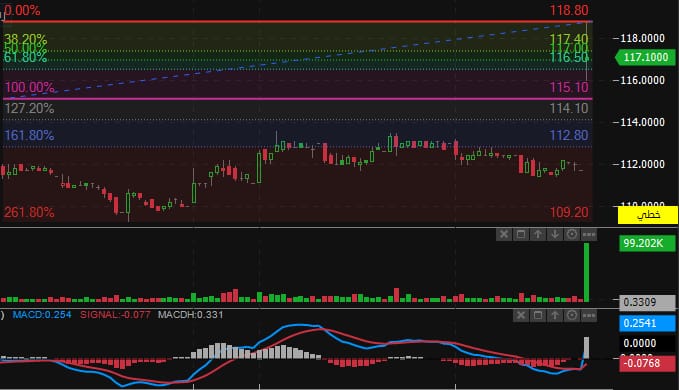Move the volume panel up
679x390 pixels.
pyautogui.click(x=538, y=234)
